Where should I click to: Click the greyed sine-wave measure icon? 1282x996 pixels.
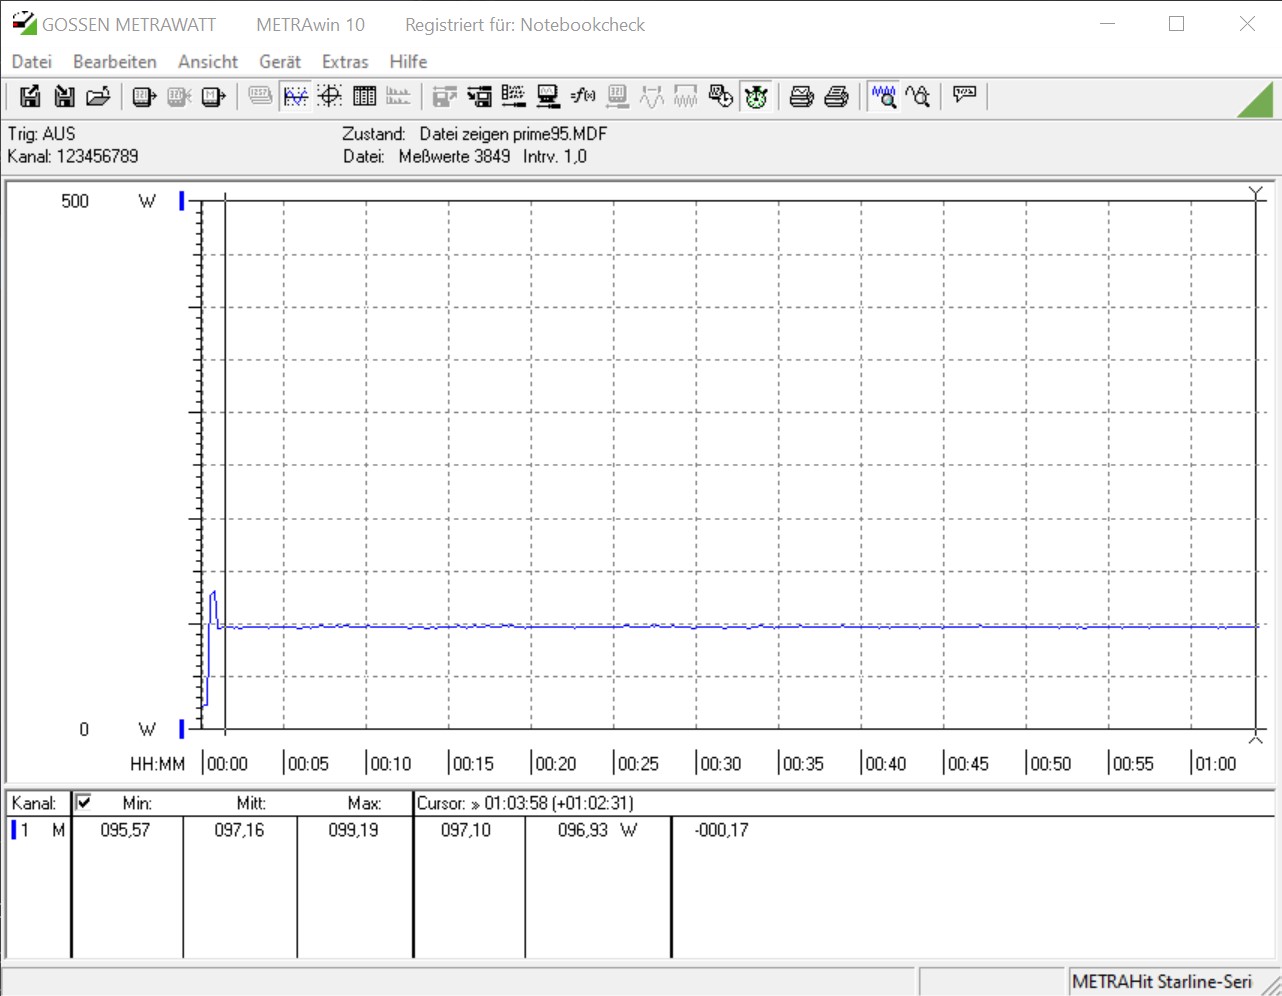[652, 96]
